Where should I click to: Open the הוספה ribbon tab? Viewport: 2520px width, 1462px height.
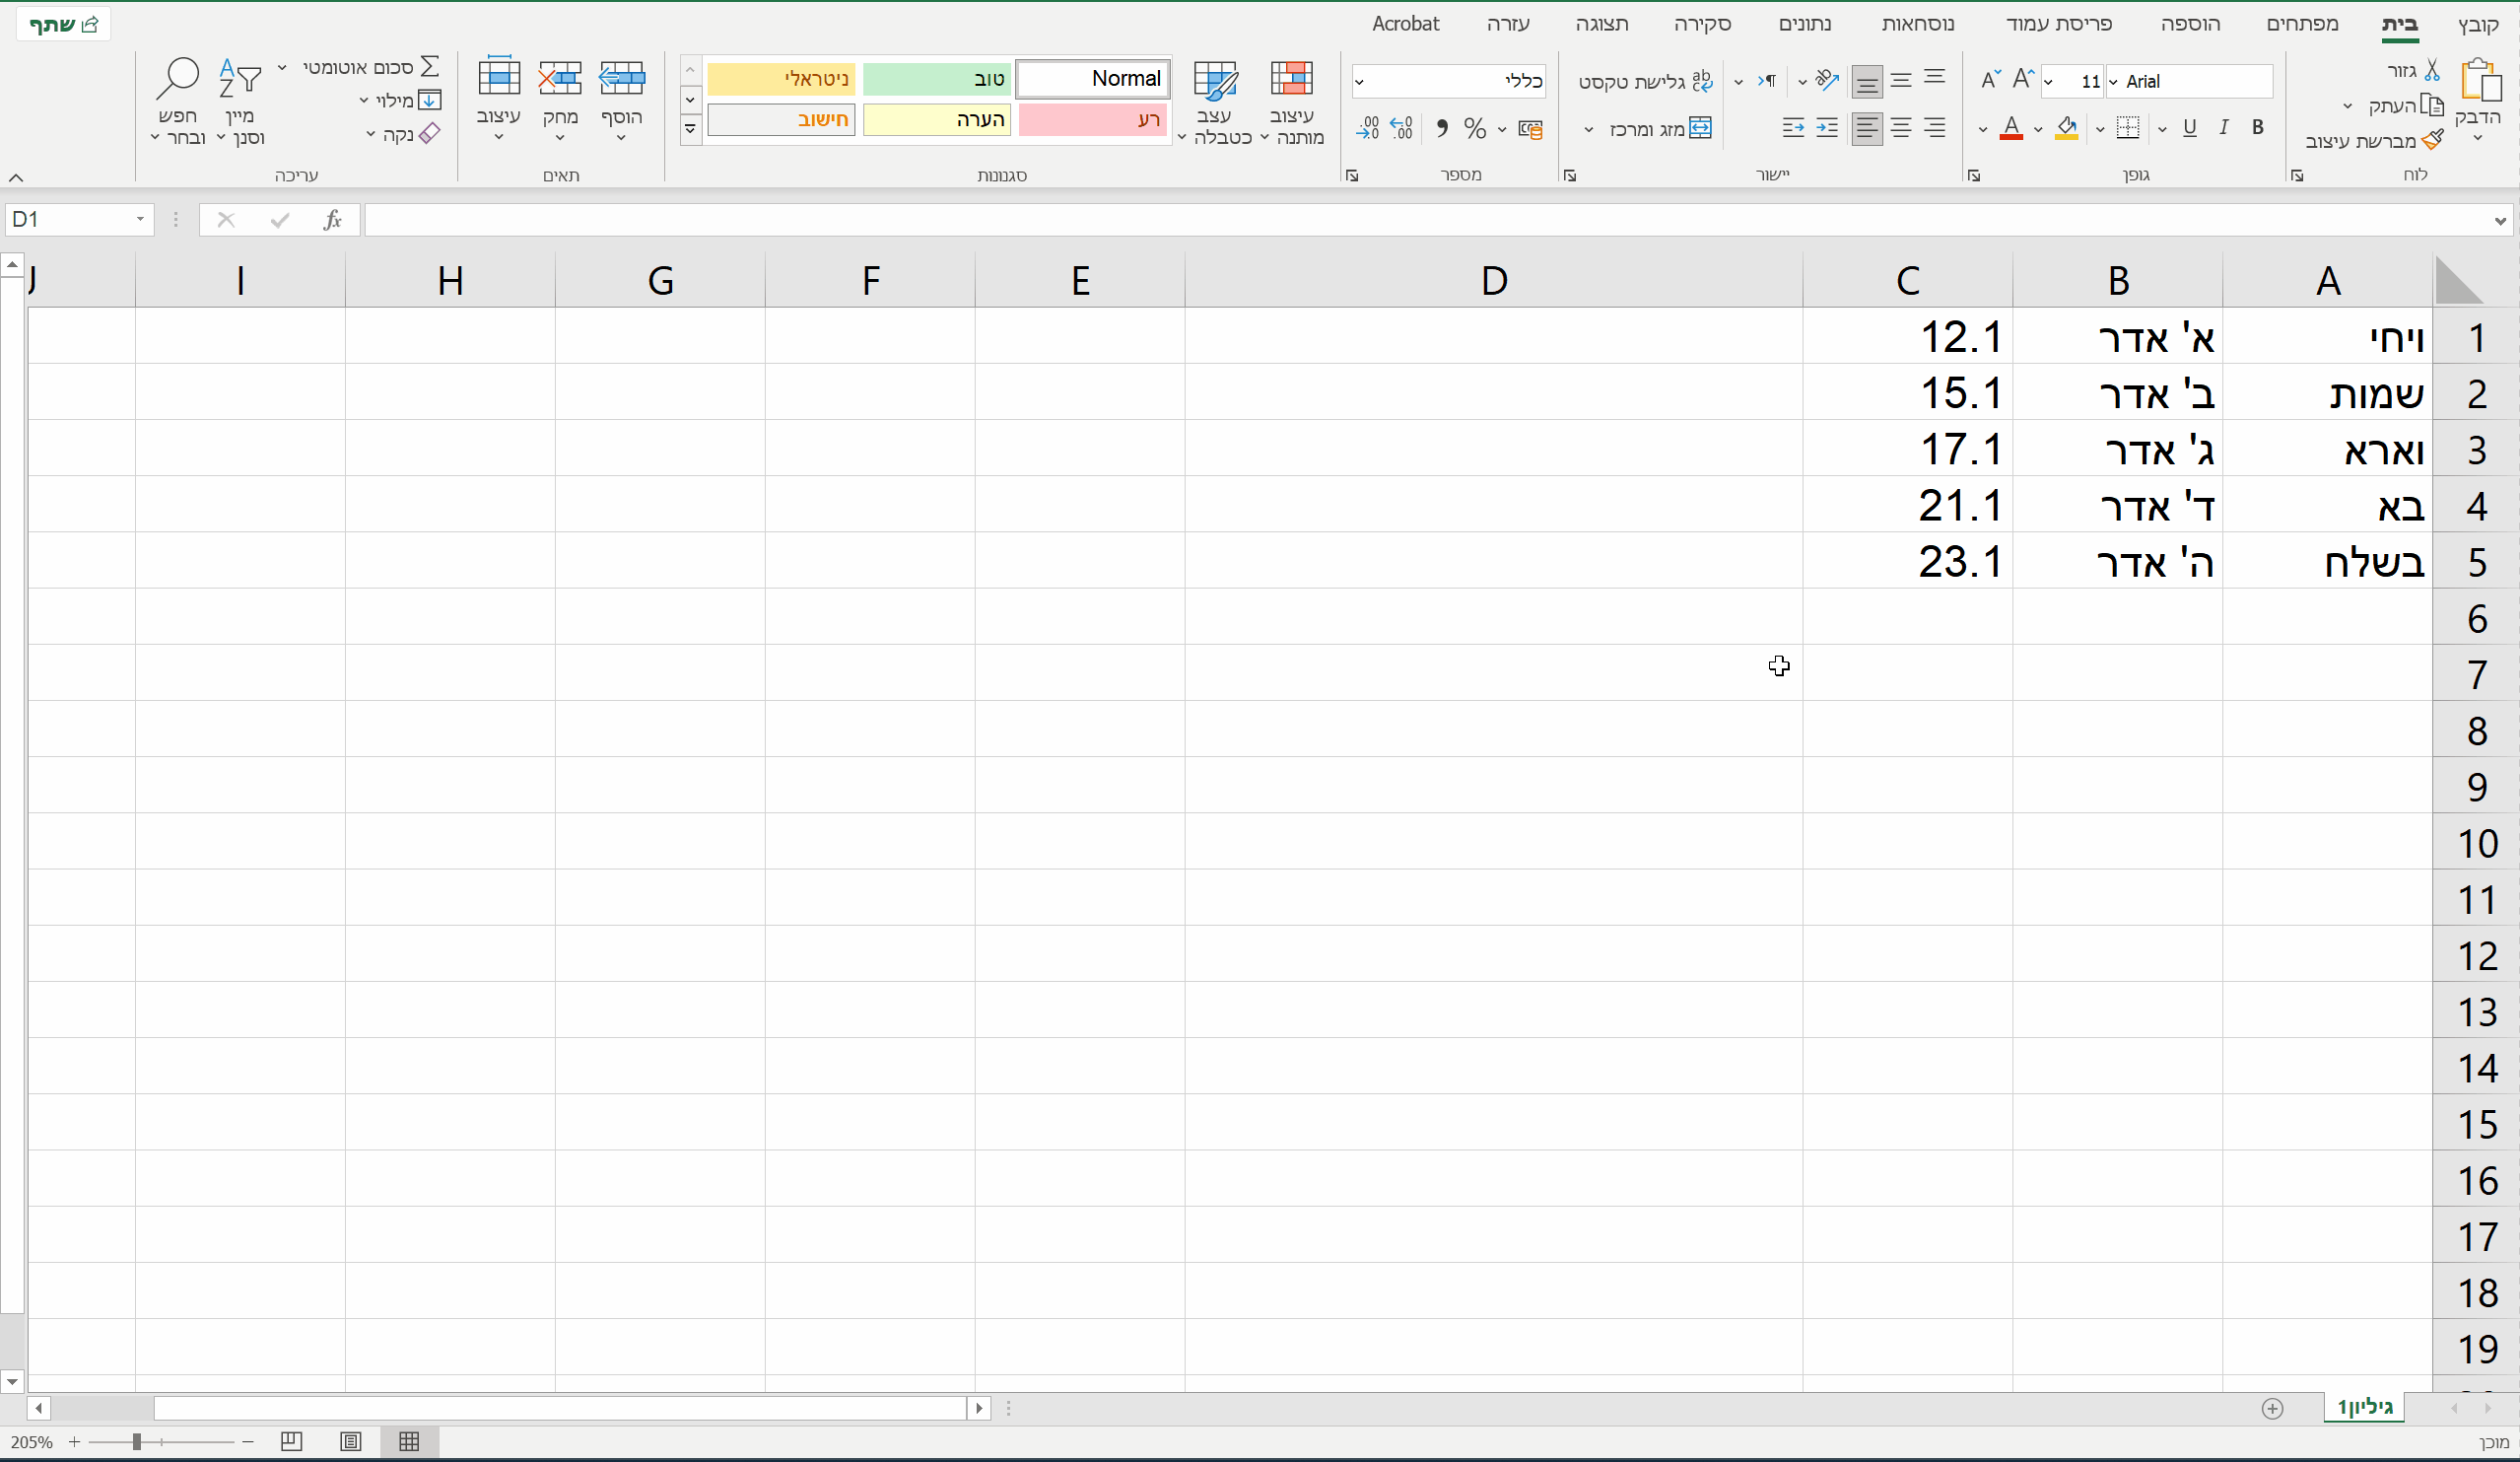2190,24
